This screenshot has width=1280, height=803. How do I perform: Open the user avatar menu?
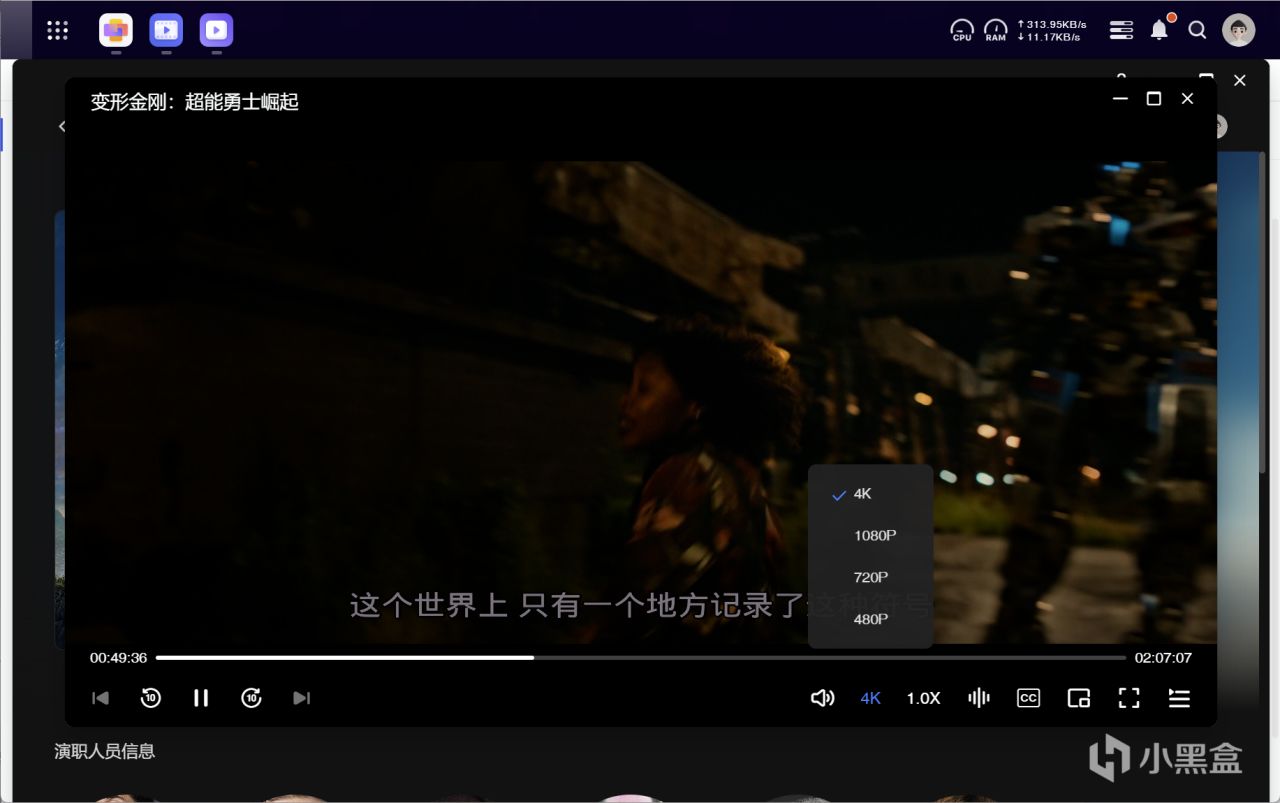click(x=1239, y=30)
